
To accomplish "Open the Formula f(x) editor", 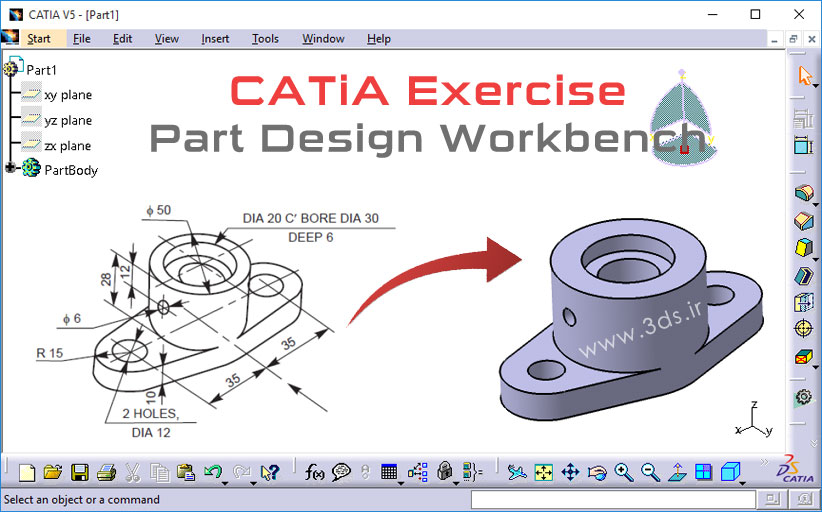I will 315,473.
